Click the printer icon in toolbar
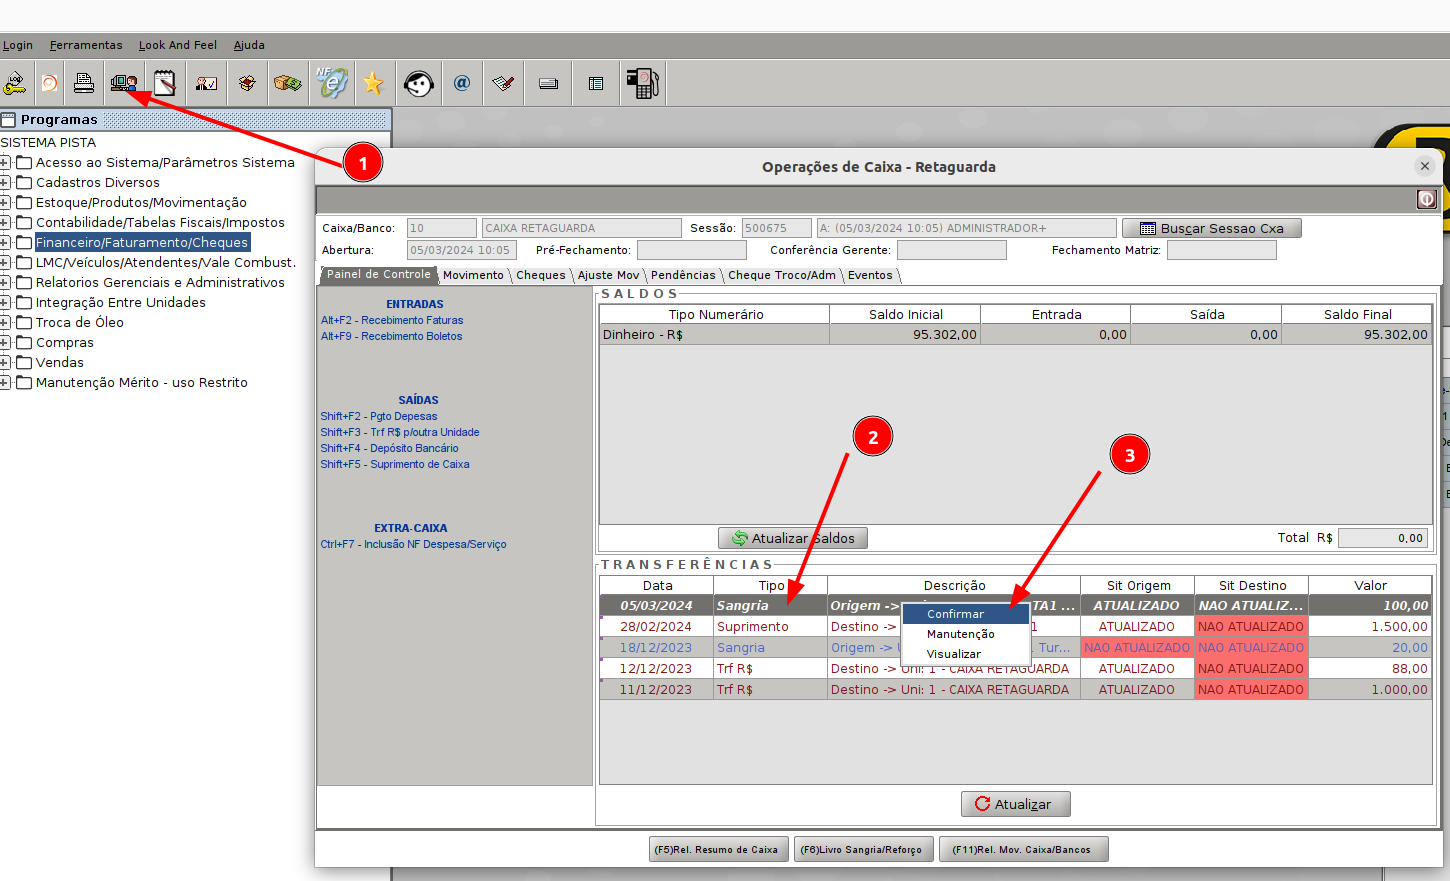The width and height of the screenshot is (1450, 881). coord(84,84)
